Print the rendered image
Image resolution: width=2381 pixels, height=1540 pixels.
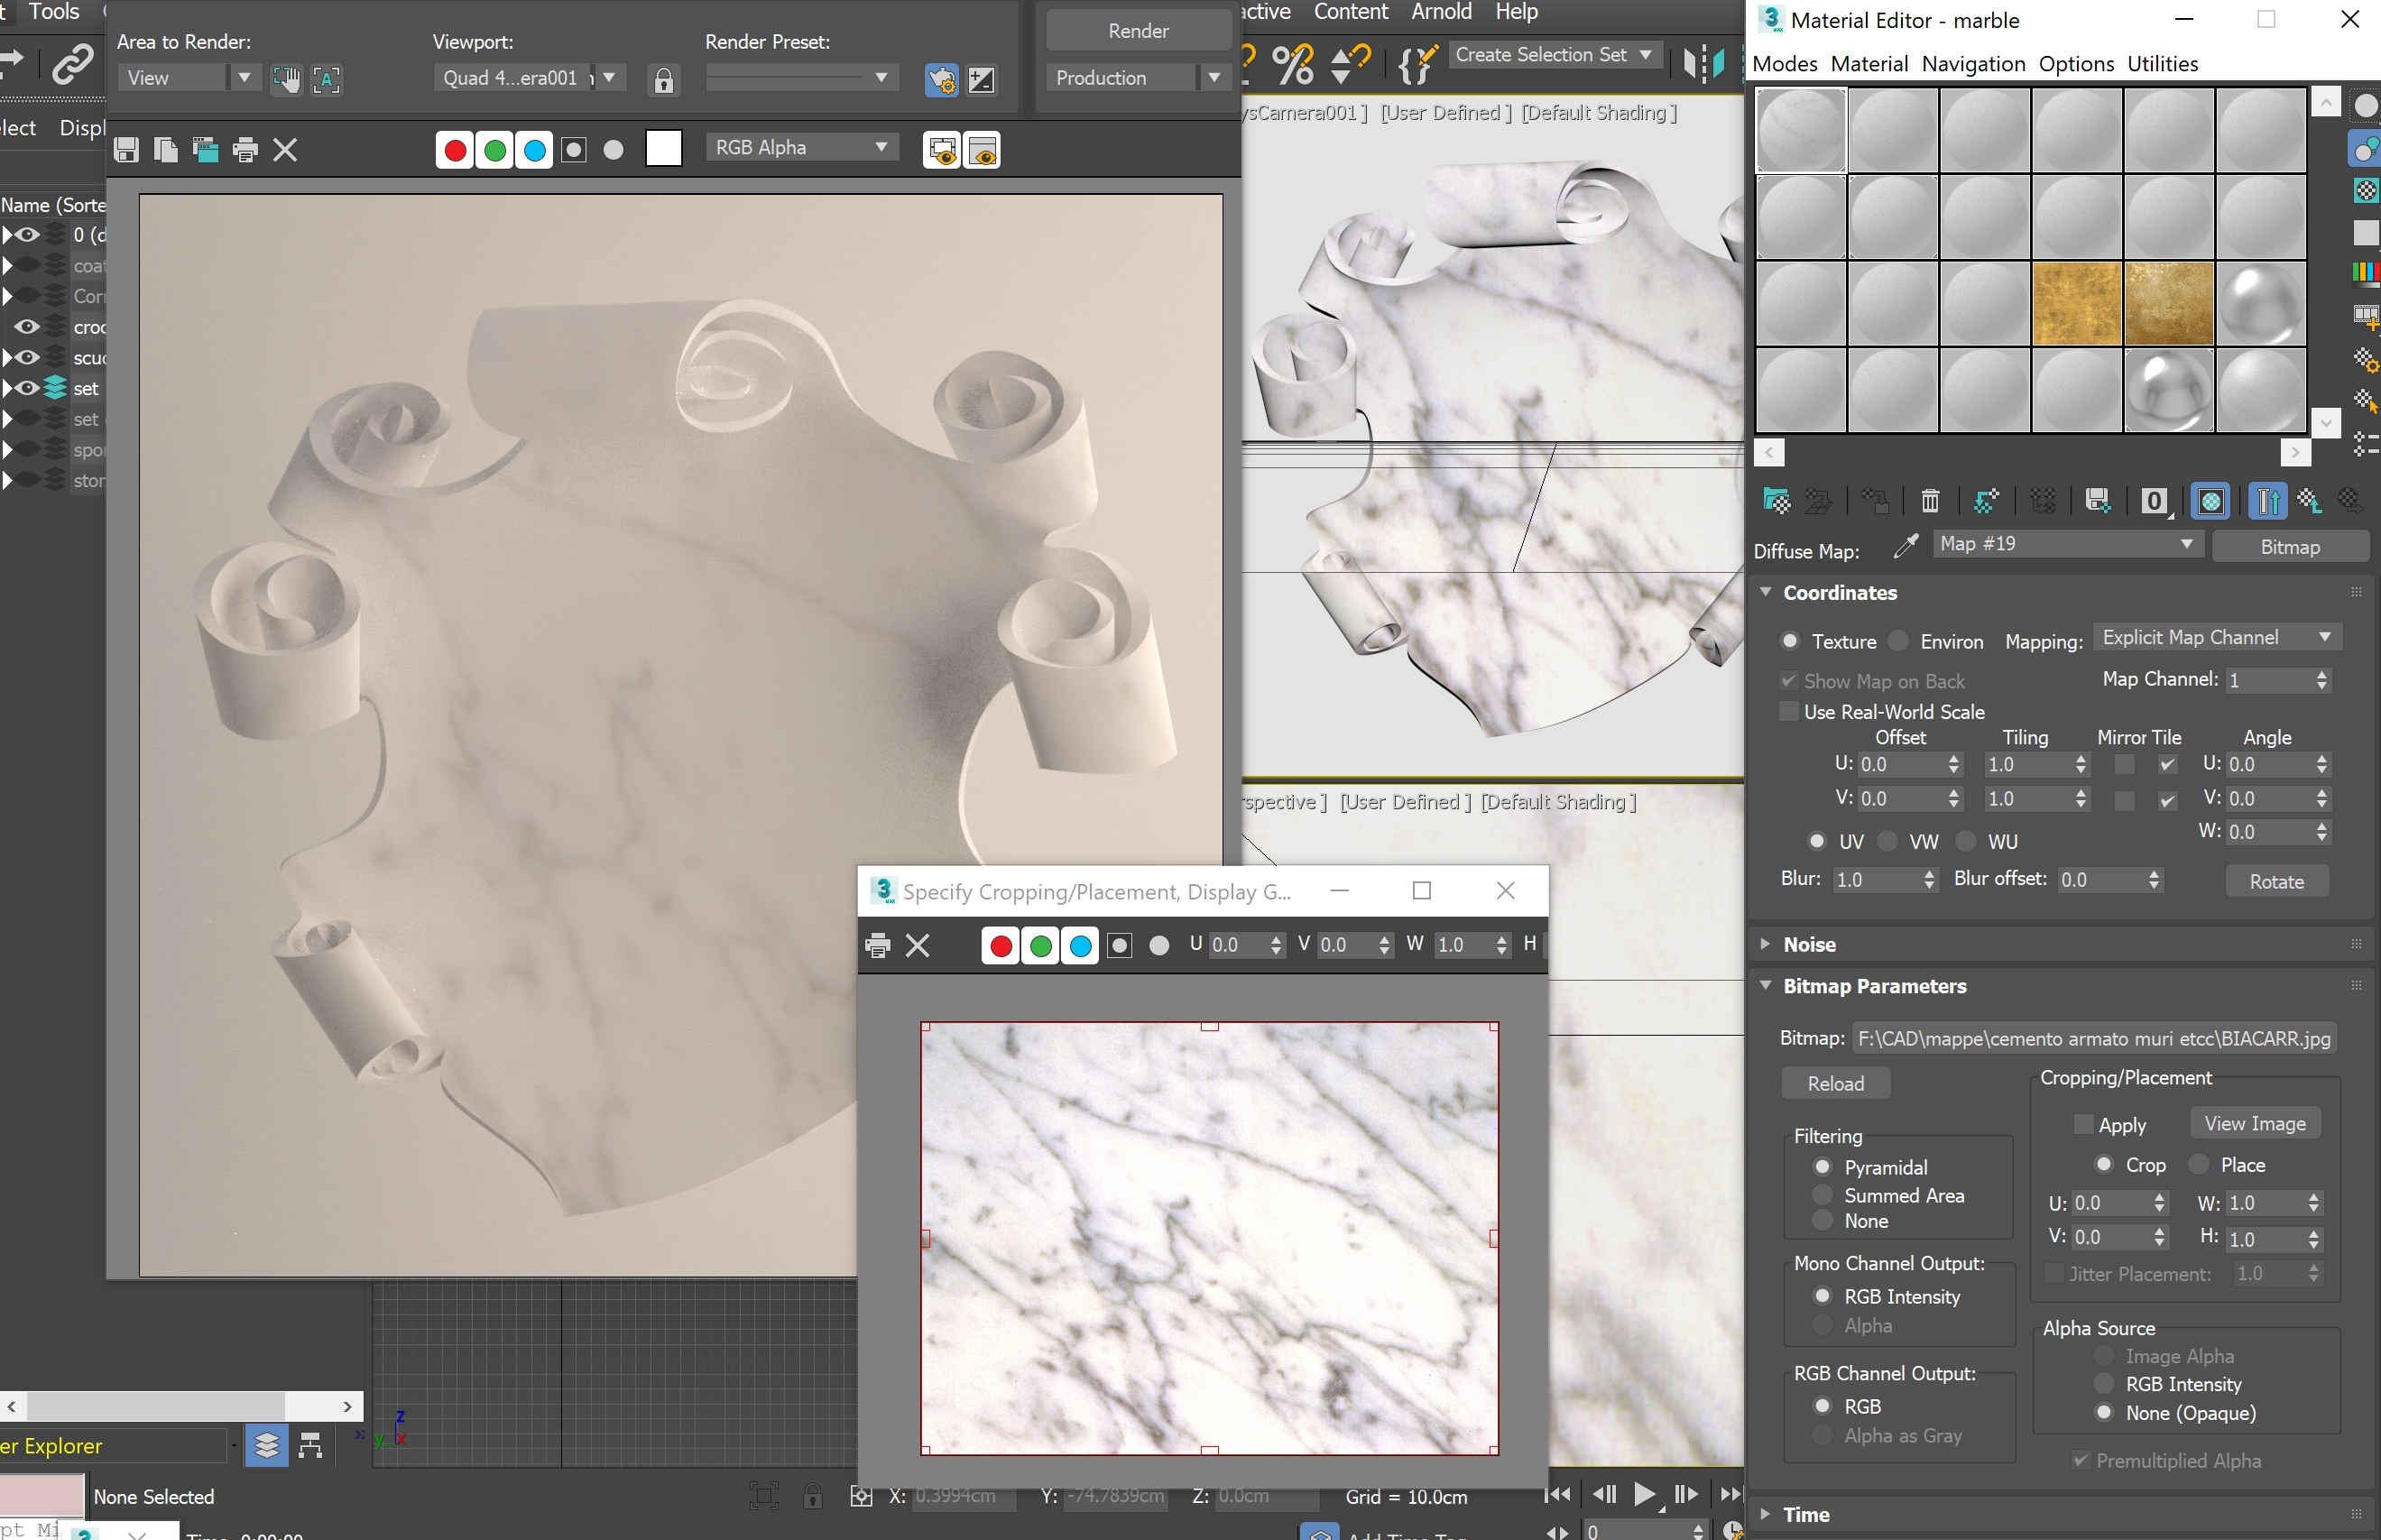245,150
